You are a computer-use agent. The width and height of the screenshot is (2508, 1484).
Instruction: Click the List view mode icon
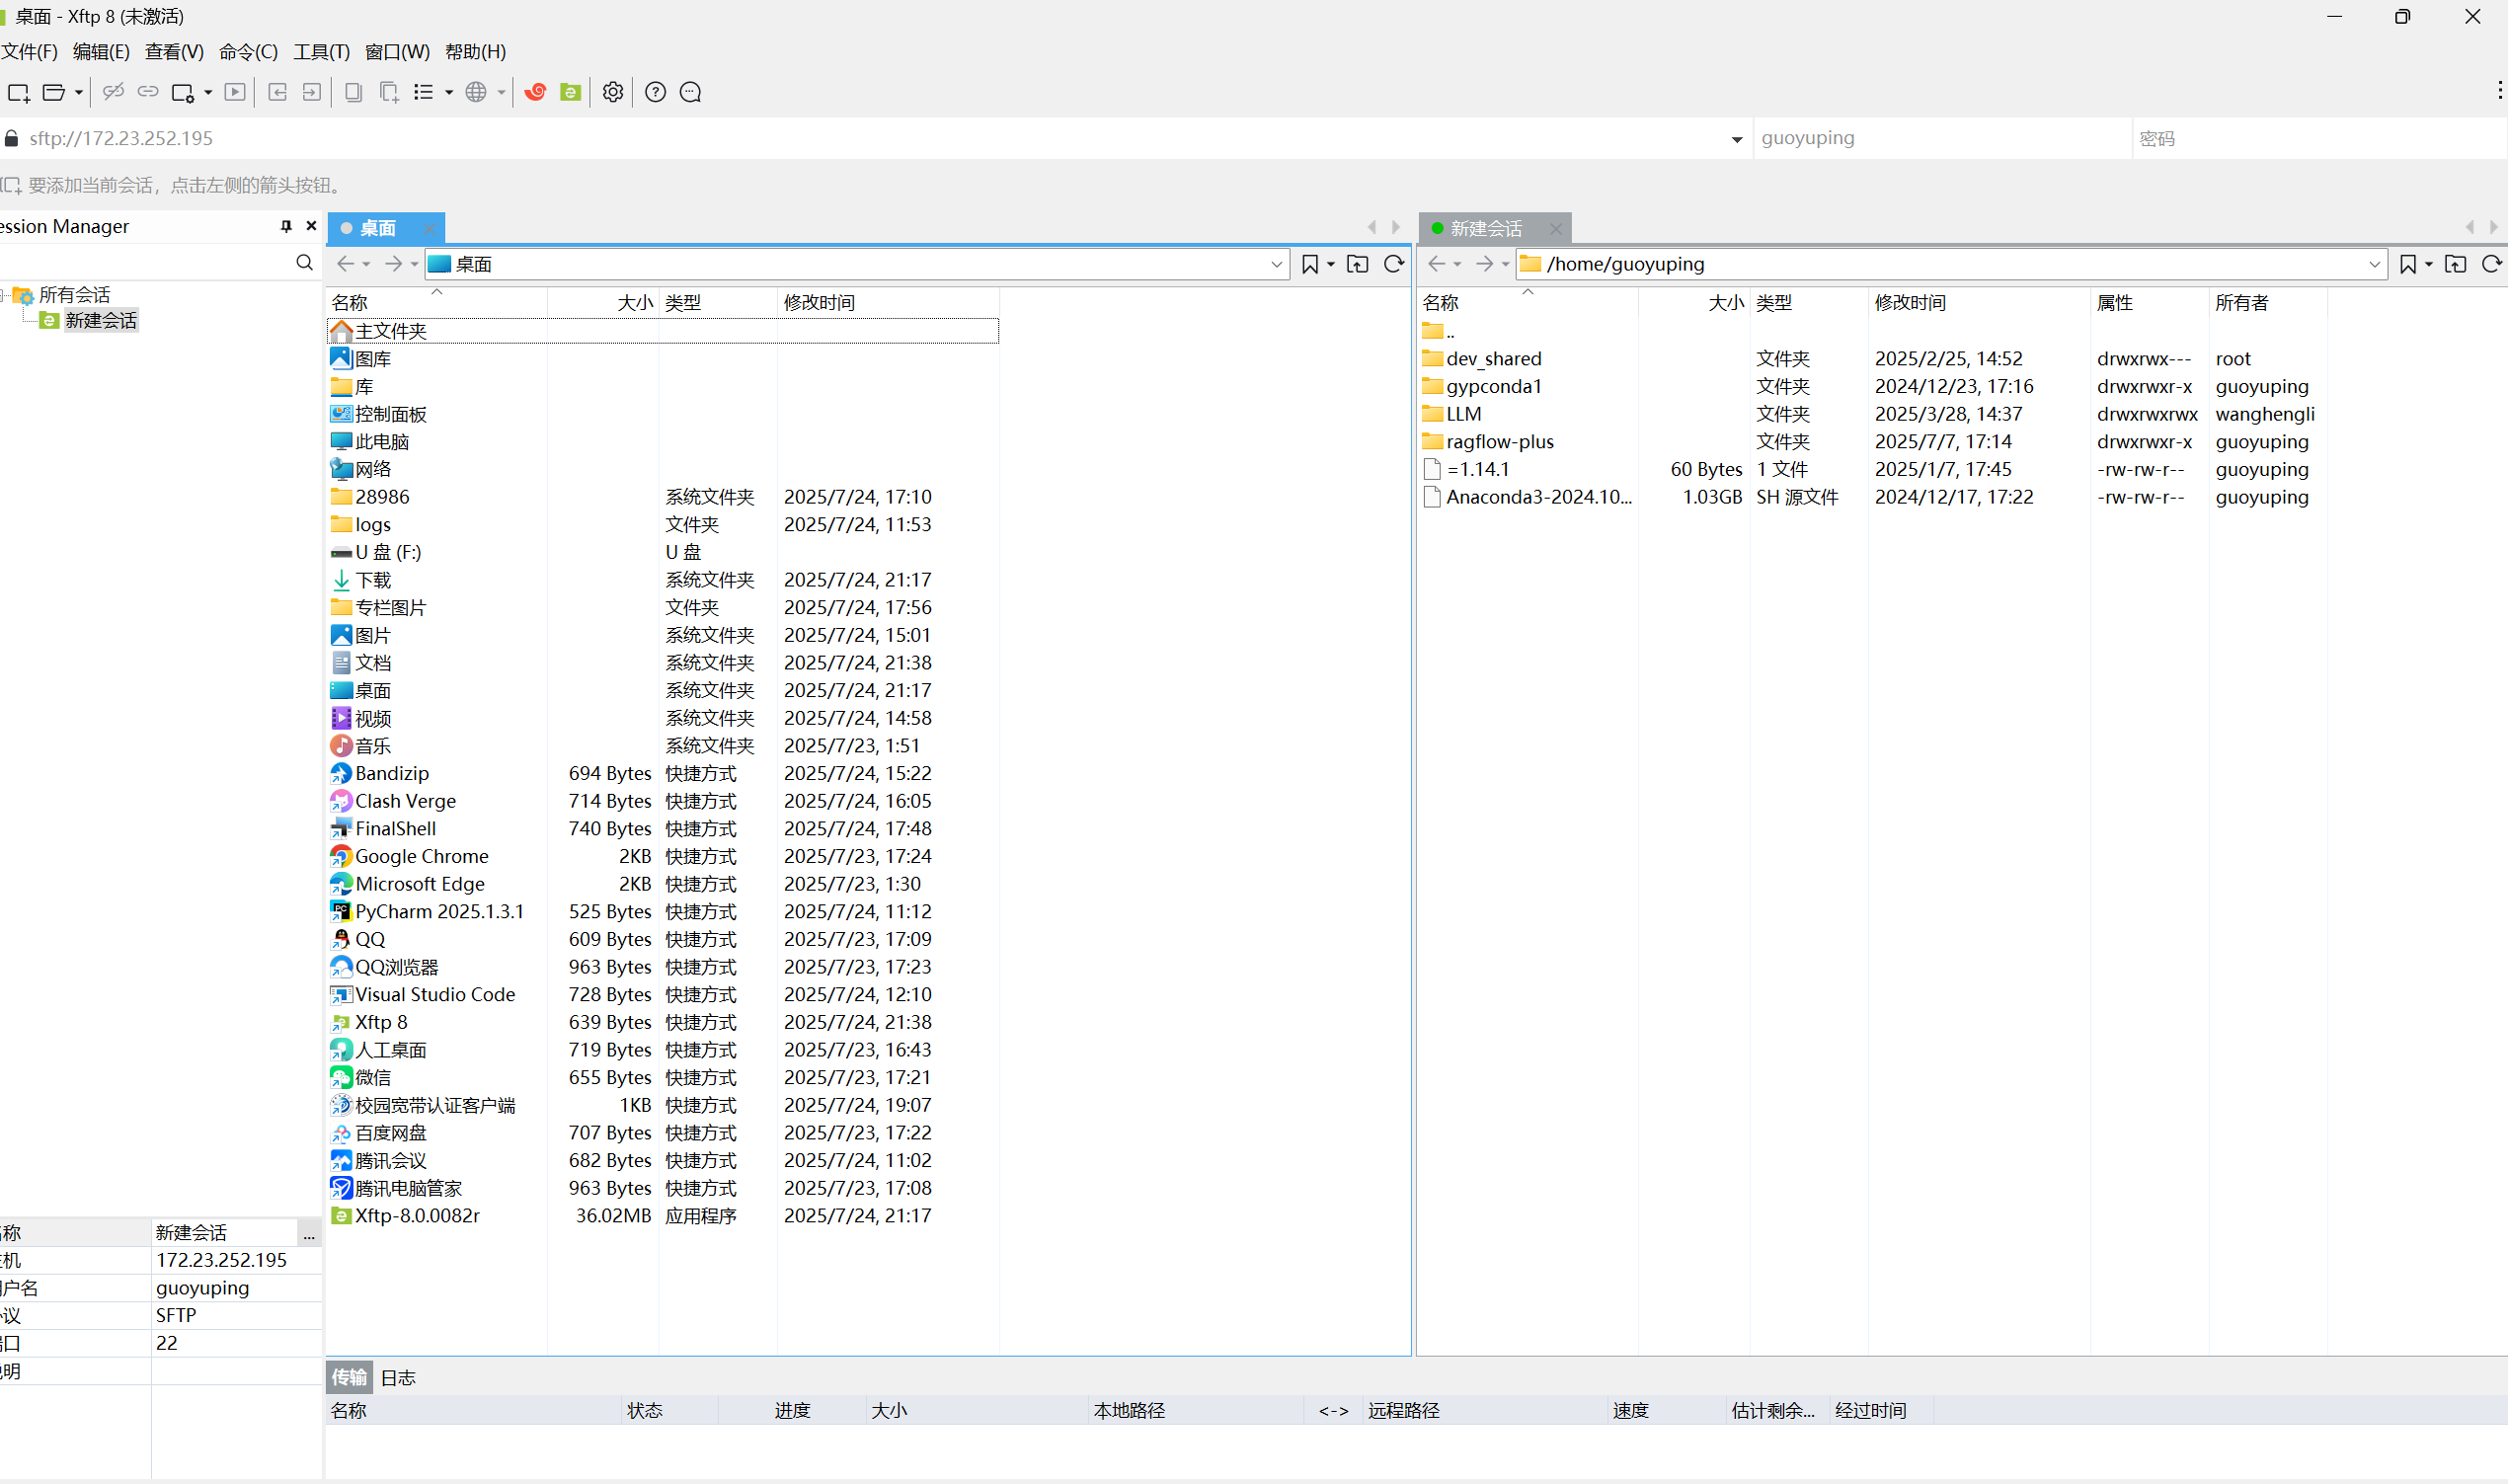[424, 92]
